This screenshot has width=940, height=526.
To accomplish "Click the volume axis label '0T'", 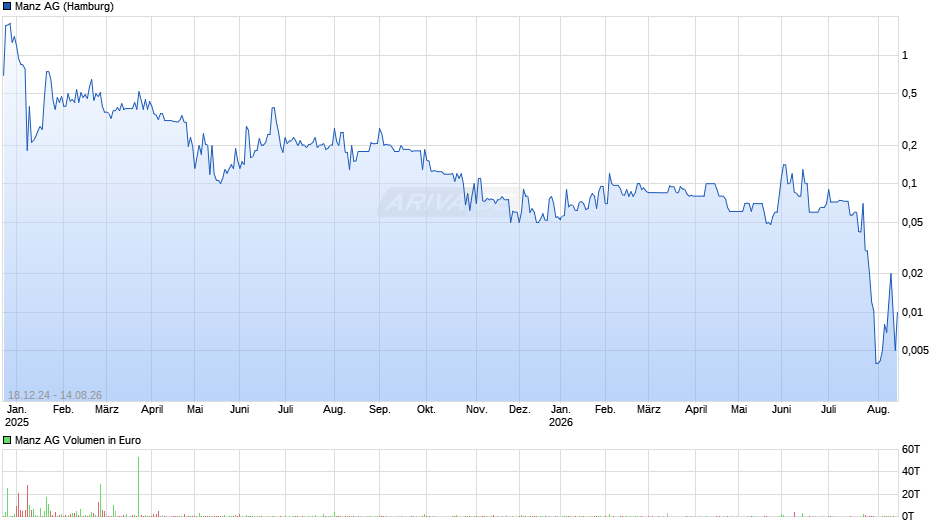I will 908,516.
